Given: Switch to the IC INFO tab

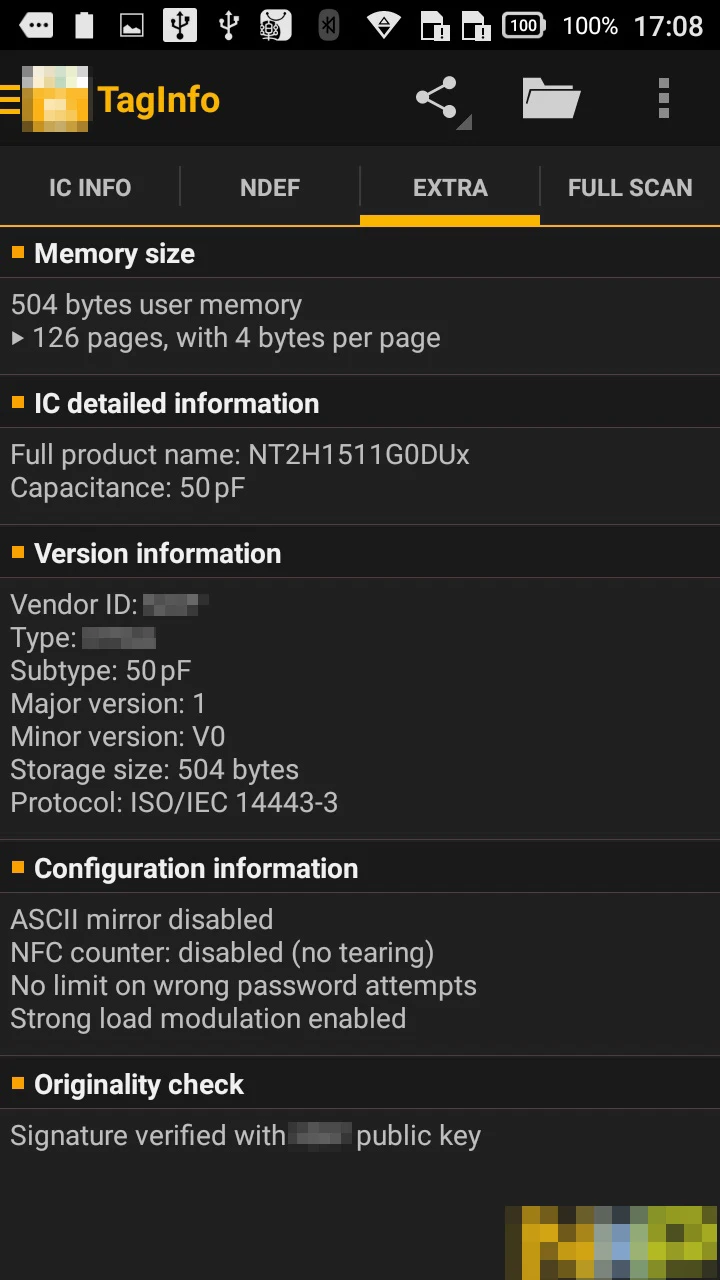Looking at the screenshot, I should [90, 187].
